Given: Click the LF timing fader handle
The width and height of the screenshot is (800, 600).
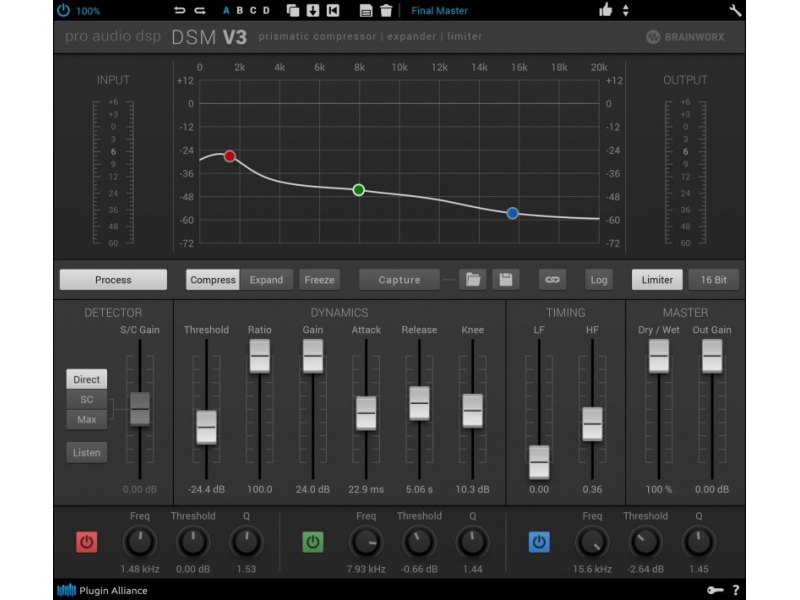Looking at the screenshot, I should pos(539,462).
